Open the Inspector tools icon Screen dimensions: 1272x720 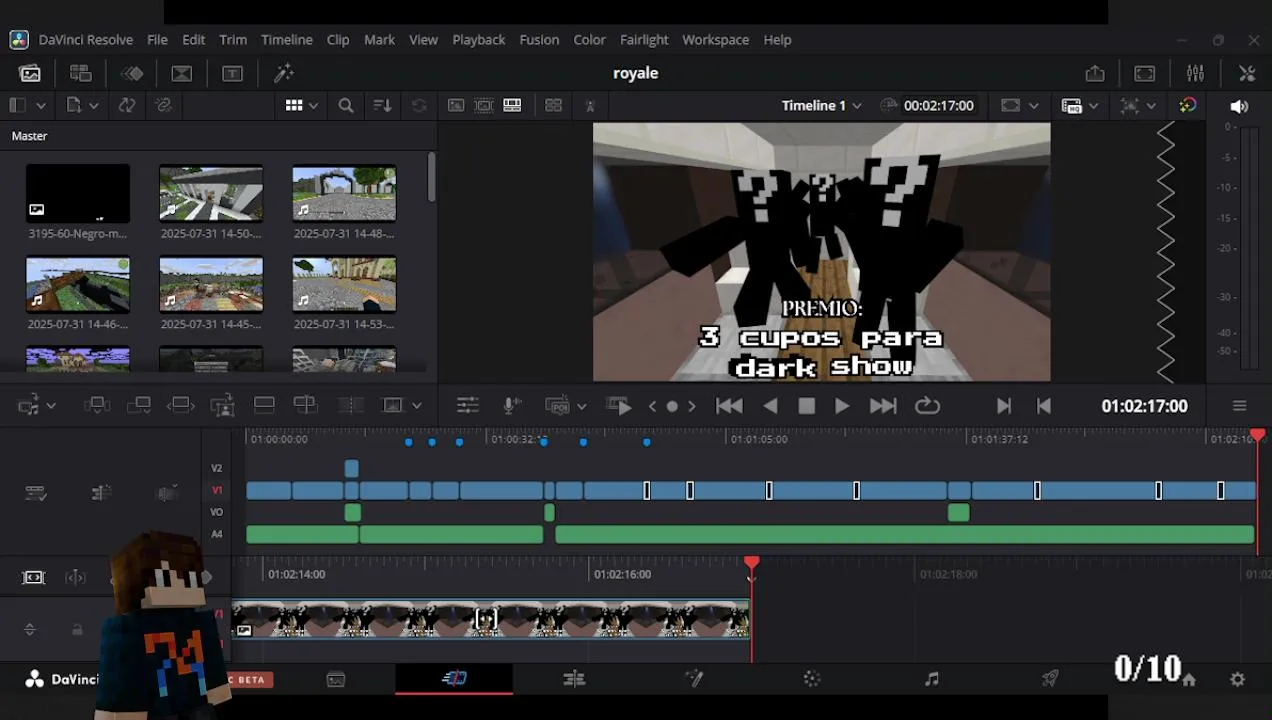pyautogui.click(x=1247, y=73)
